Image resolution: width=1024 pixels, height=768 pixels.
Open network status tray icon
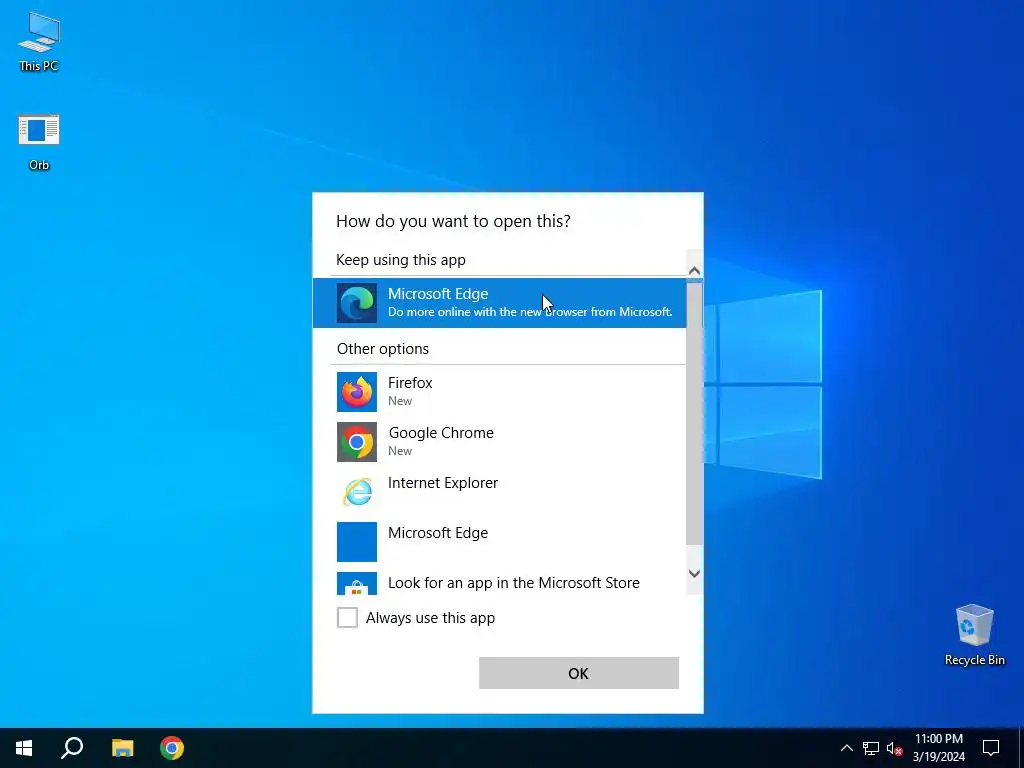[x=871, y=748]
